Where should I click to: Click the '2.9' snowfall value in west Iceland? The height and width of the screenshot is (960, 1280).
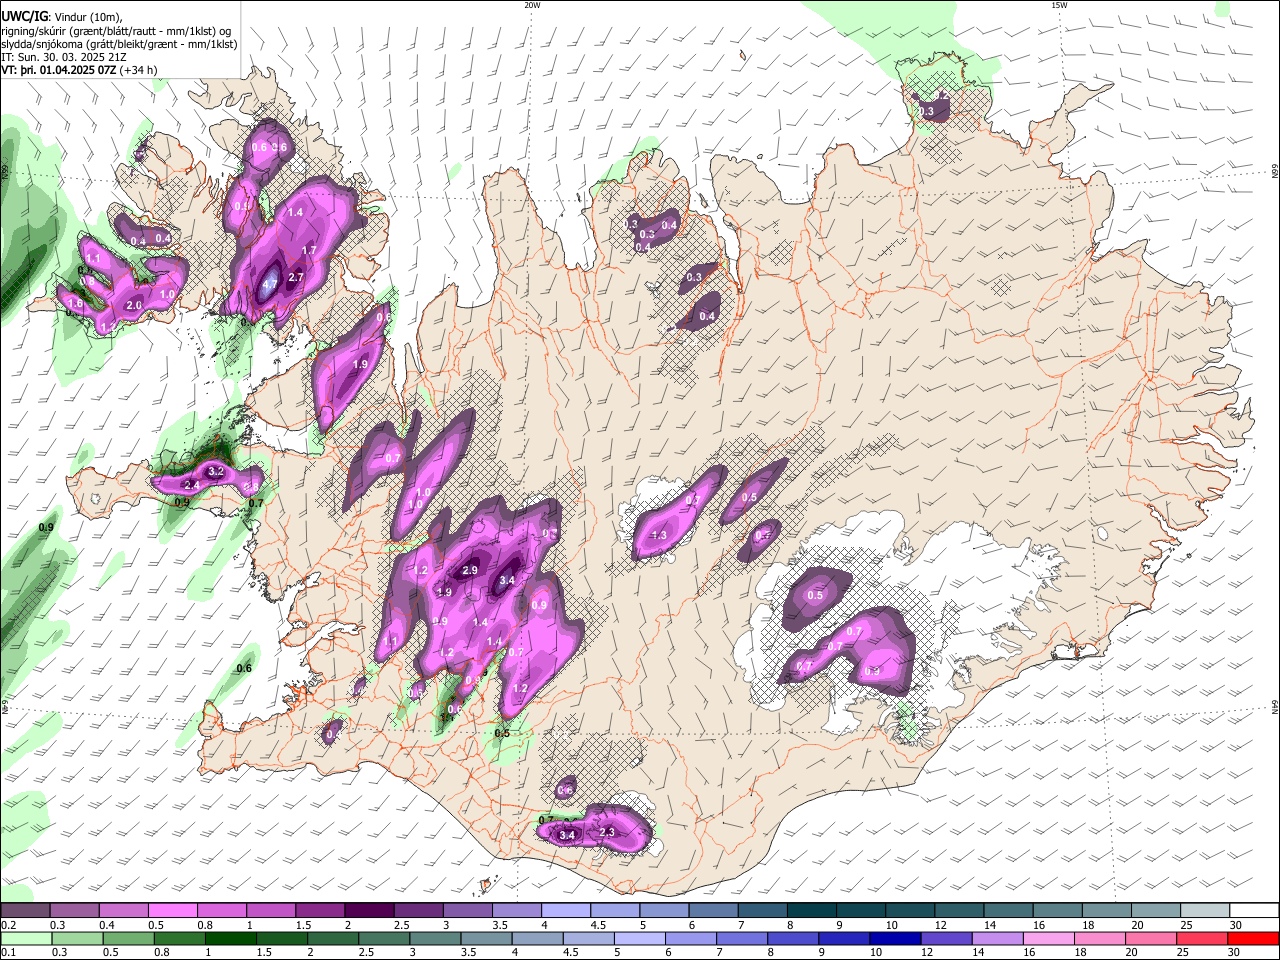[470, 571]
